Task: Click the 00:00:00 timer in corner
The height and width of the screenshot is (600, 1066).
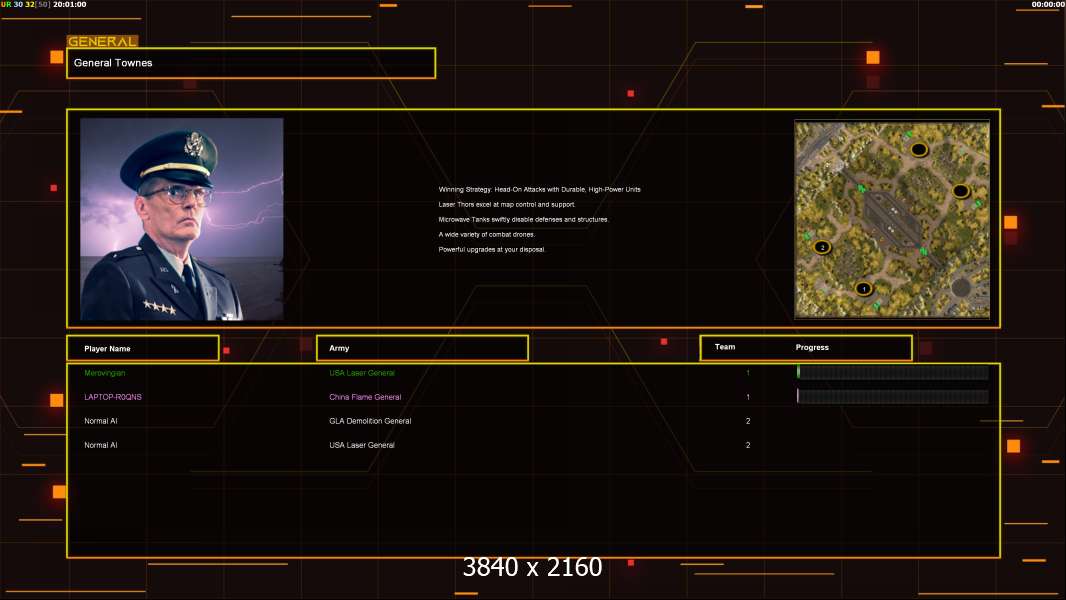Action: tap(1048, 4)
